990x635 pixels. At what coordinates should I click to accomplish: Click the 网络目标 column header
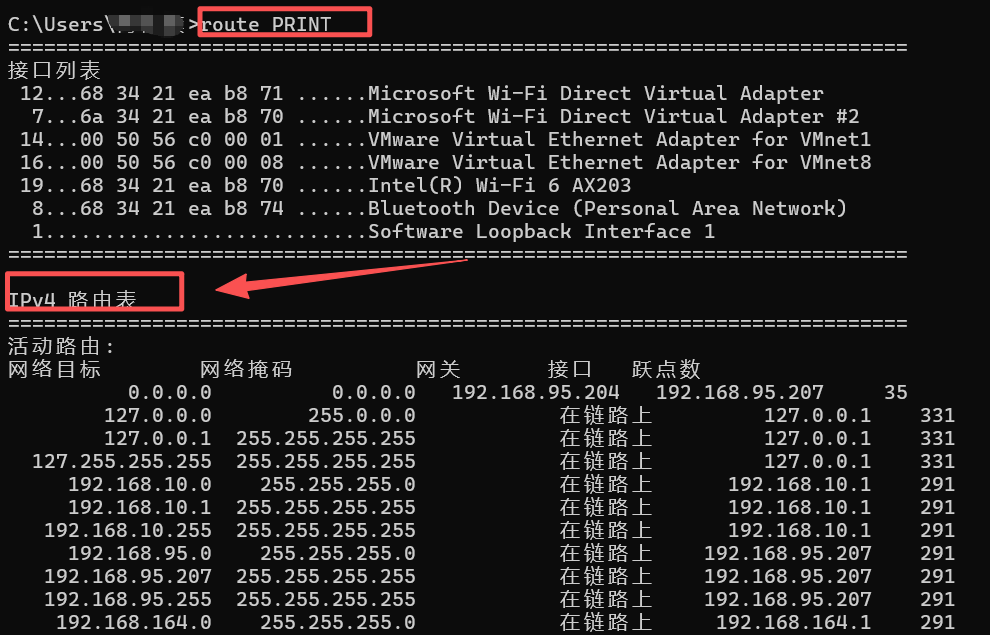point(54,369)
